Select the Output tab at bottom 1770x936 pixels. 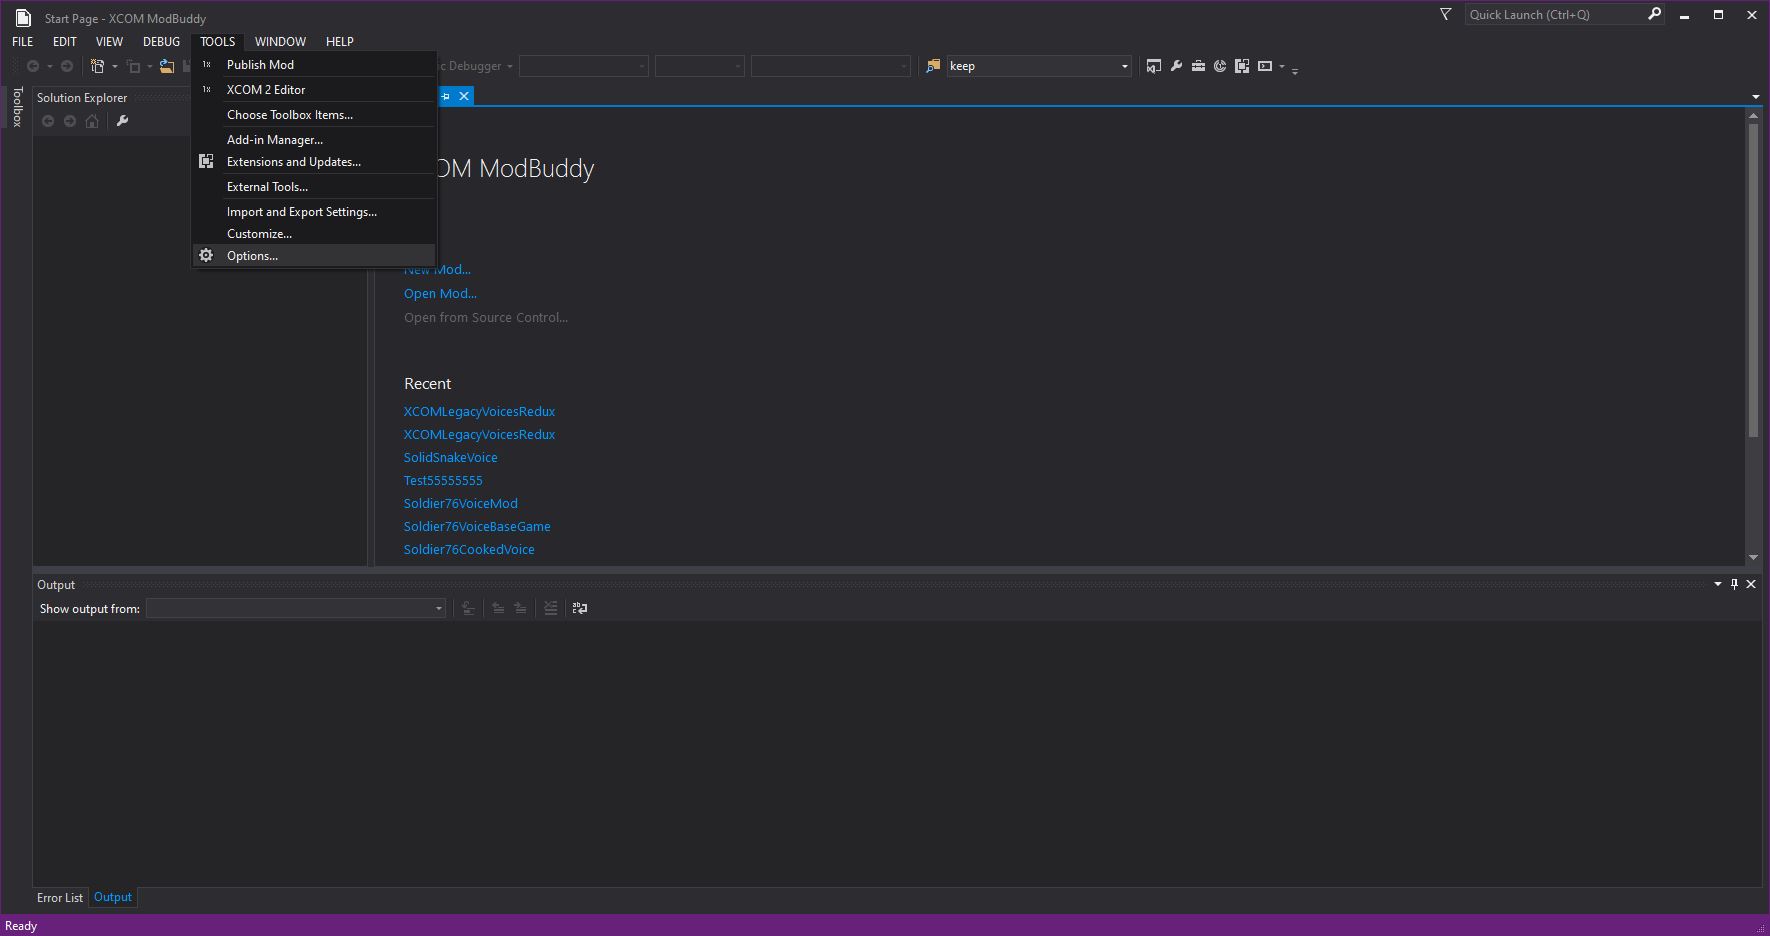(113, 897)
